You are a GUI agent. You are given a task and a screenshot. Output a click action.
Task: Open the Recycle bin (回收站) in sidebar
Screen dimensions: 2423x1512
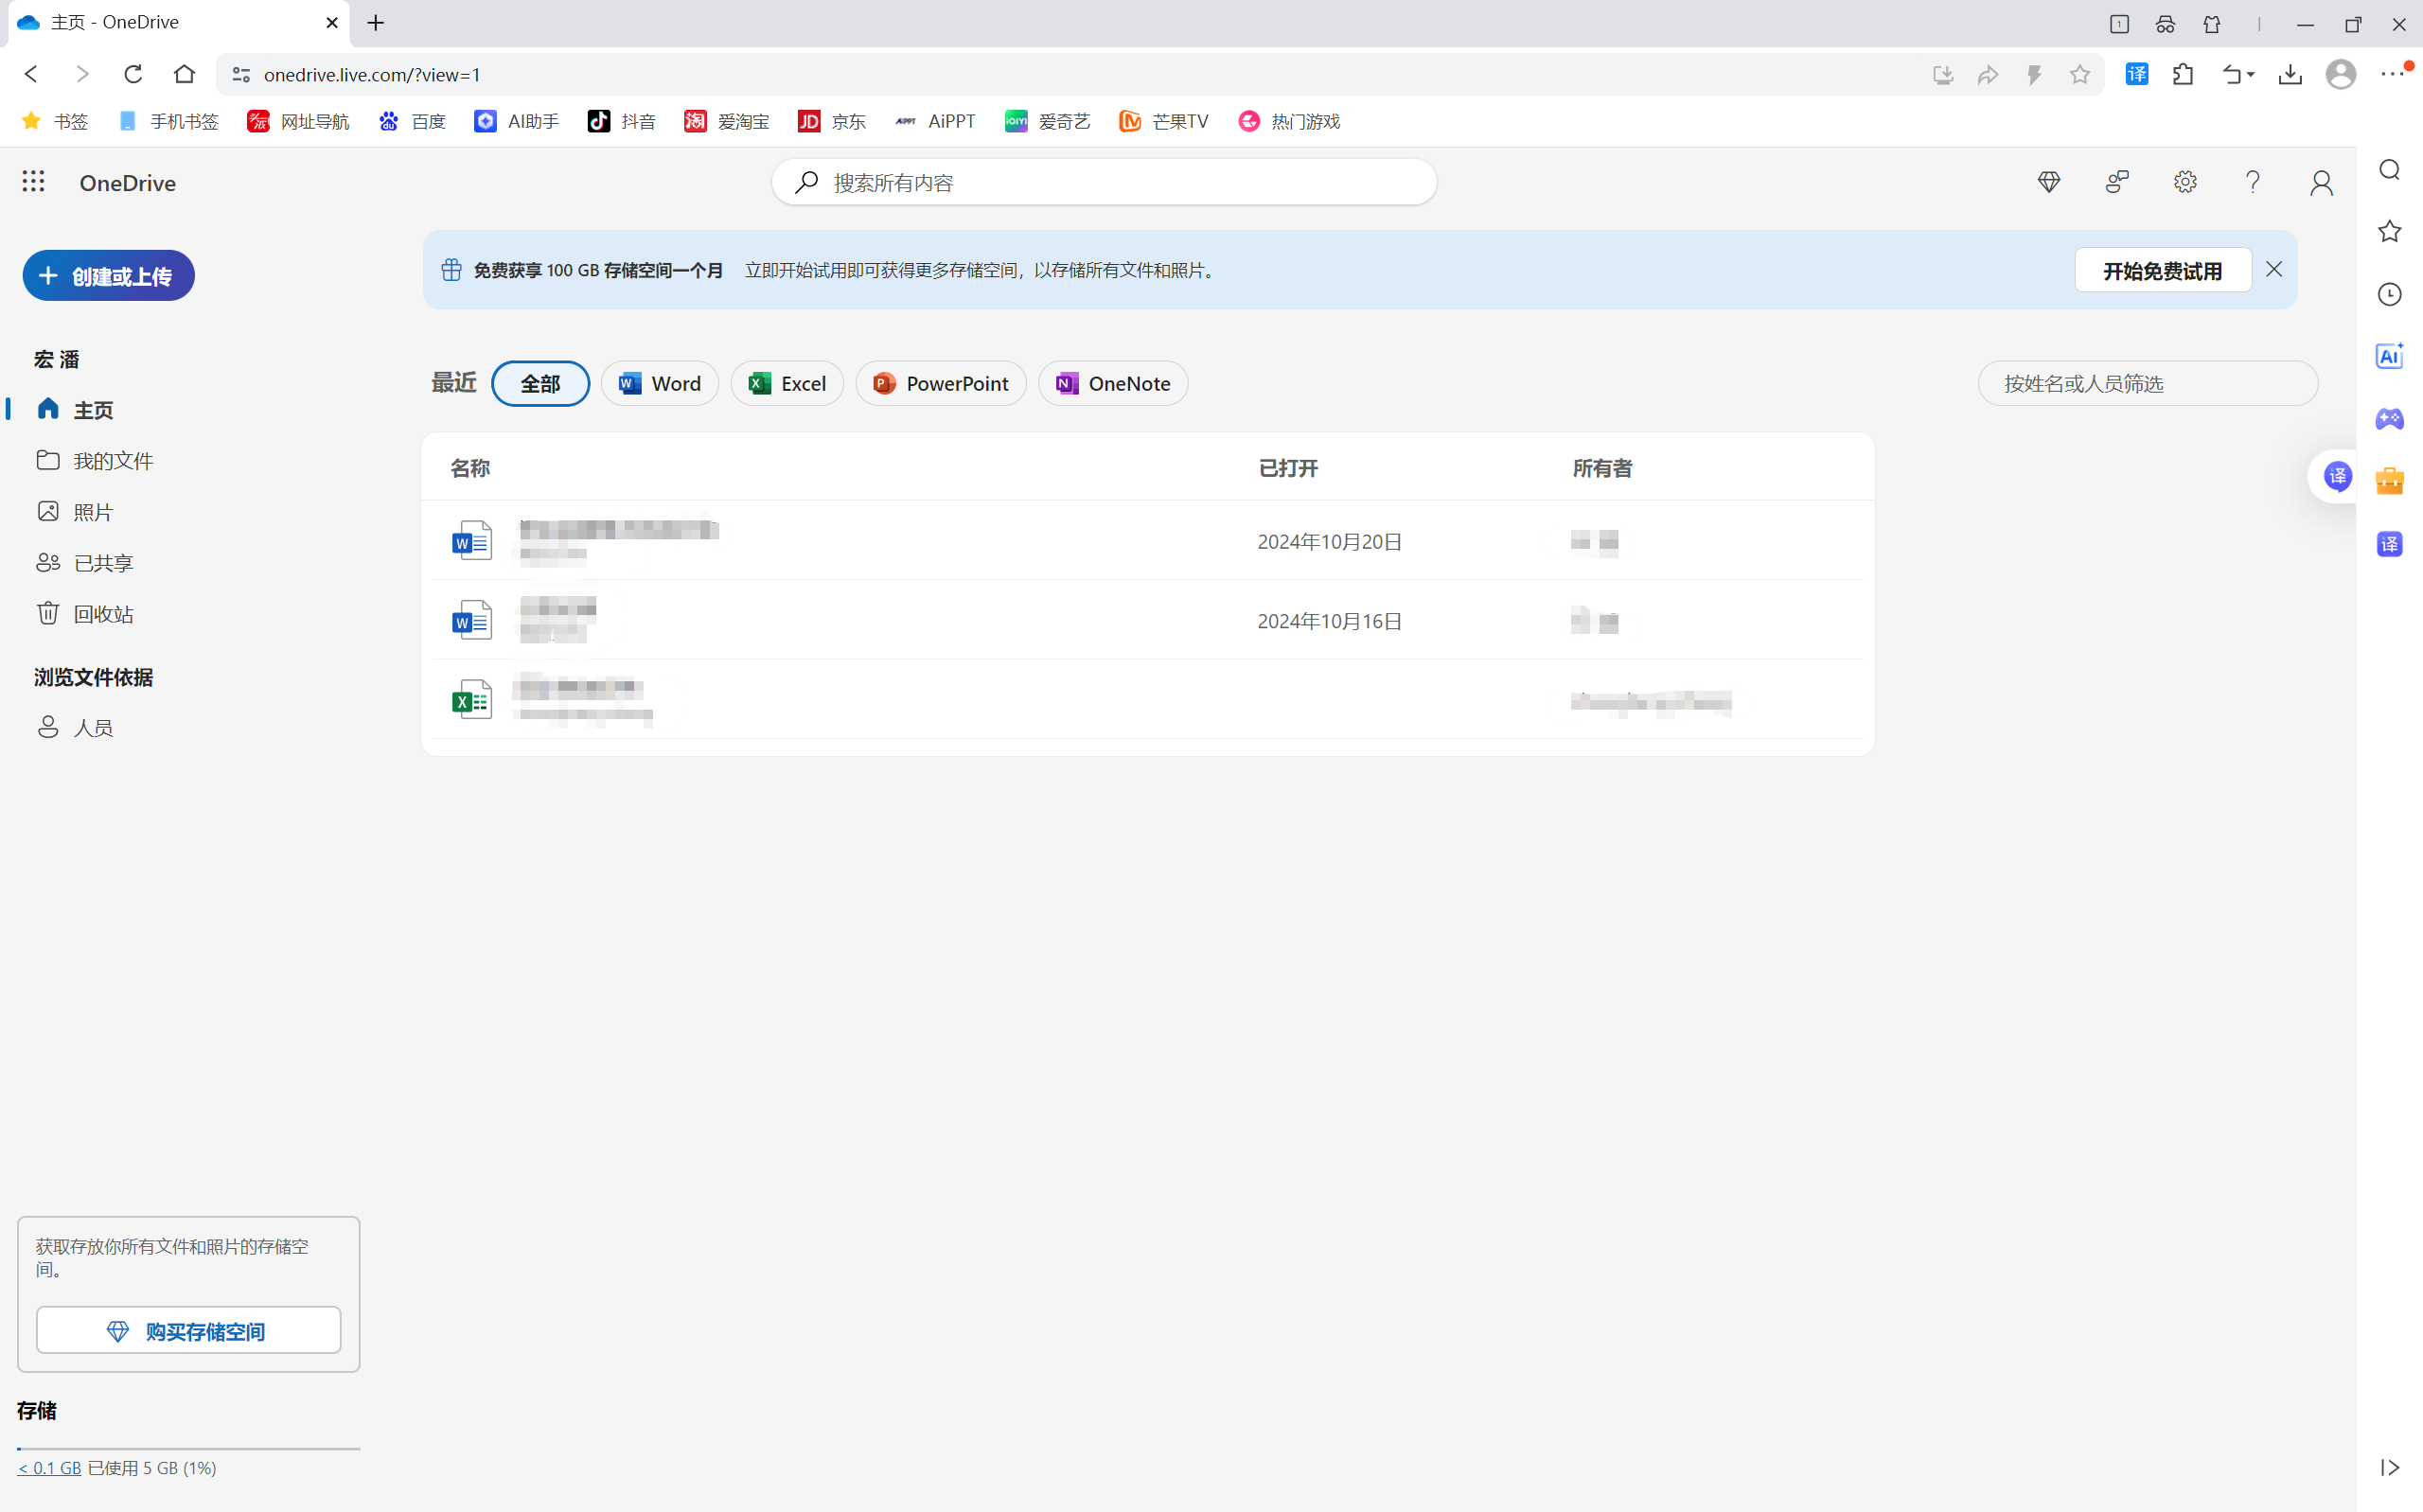pos(103,614)
